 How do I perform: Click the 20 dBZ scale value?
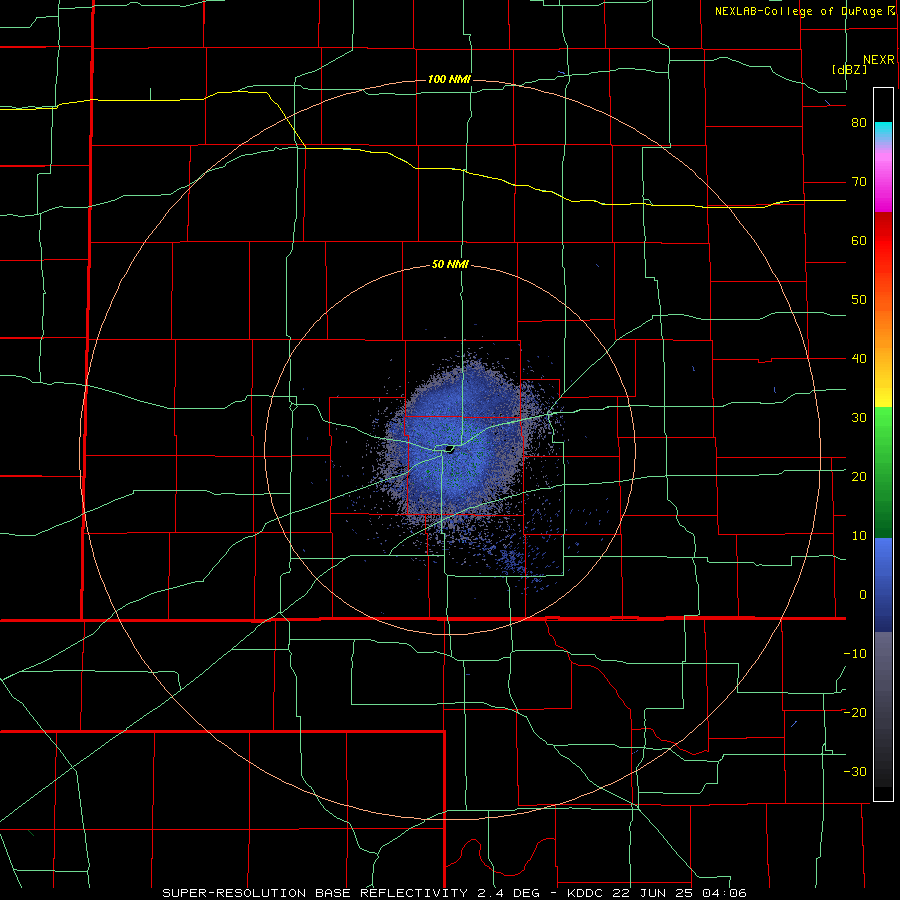859,476
